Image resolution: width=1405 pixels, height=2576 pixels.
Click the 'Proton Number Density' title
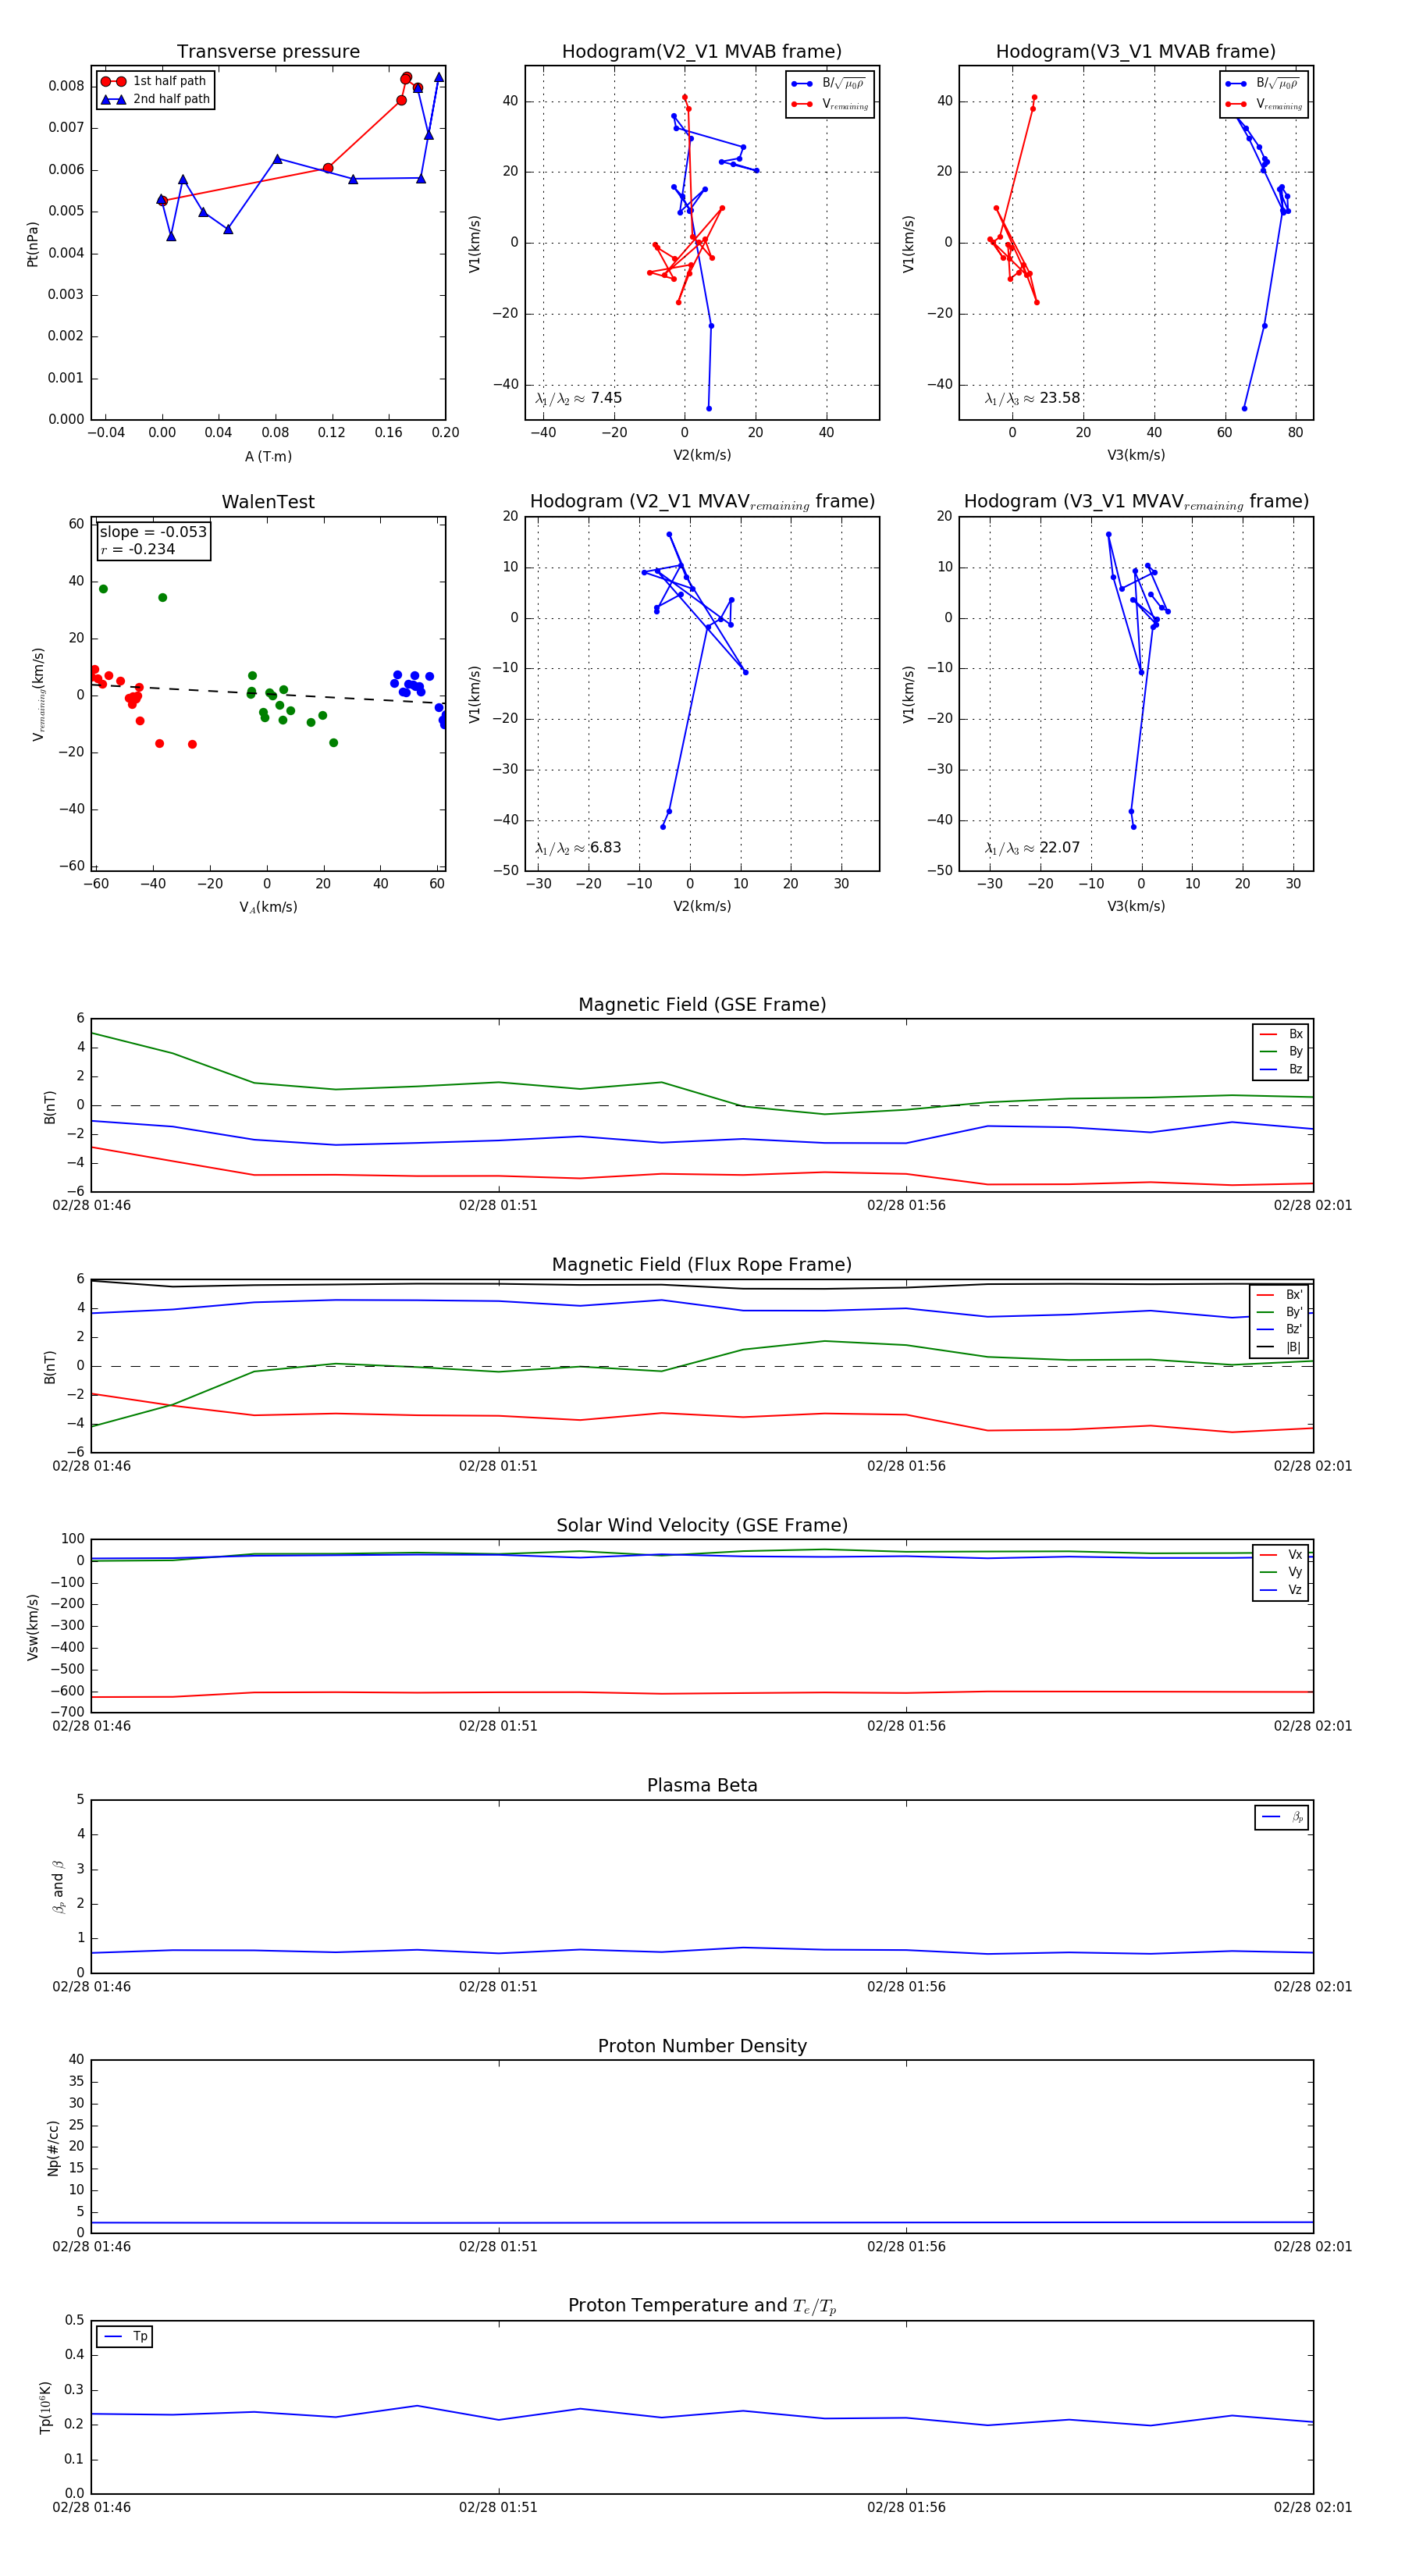(702, 2045)
